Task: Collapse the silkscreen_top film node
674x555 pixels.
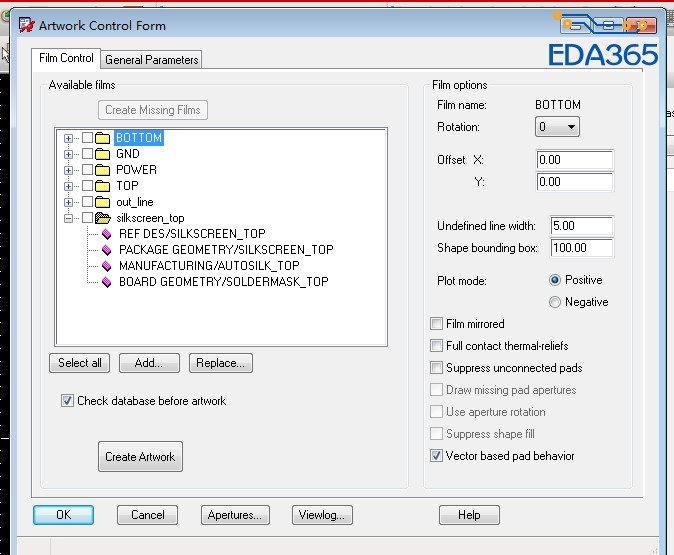Action: point(68,218)
